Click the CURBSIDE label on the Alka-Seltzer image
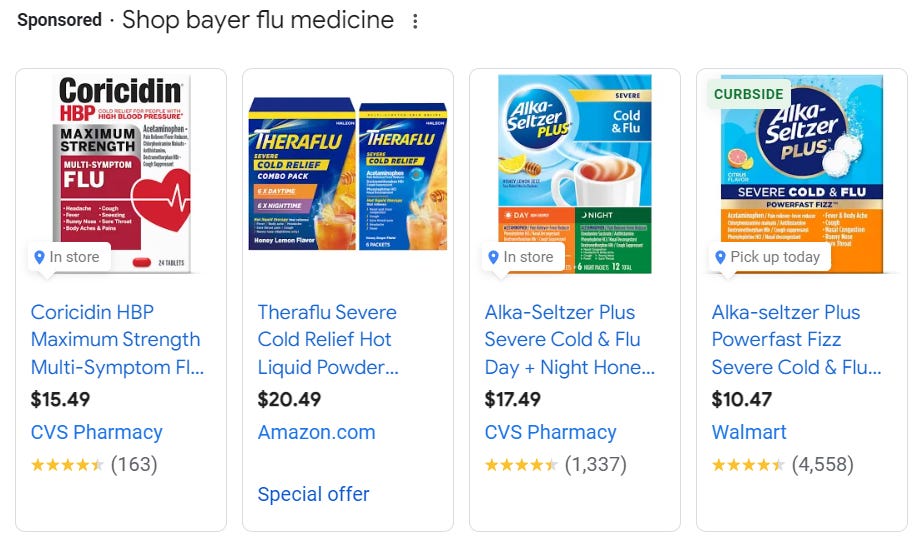The width and height of the screenshot is (916, 547). (x=749, y=94)
